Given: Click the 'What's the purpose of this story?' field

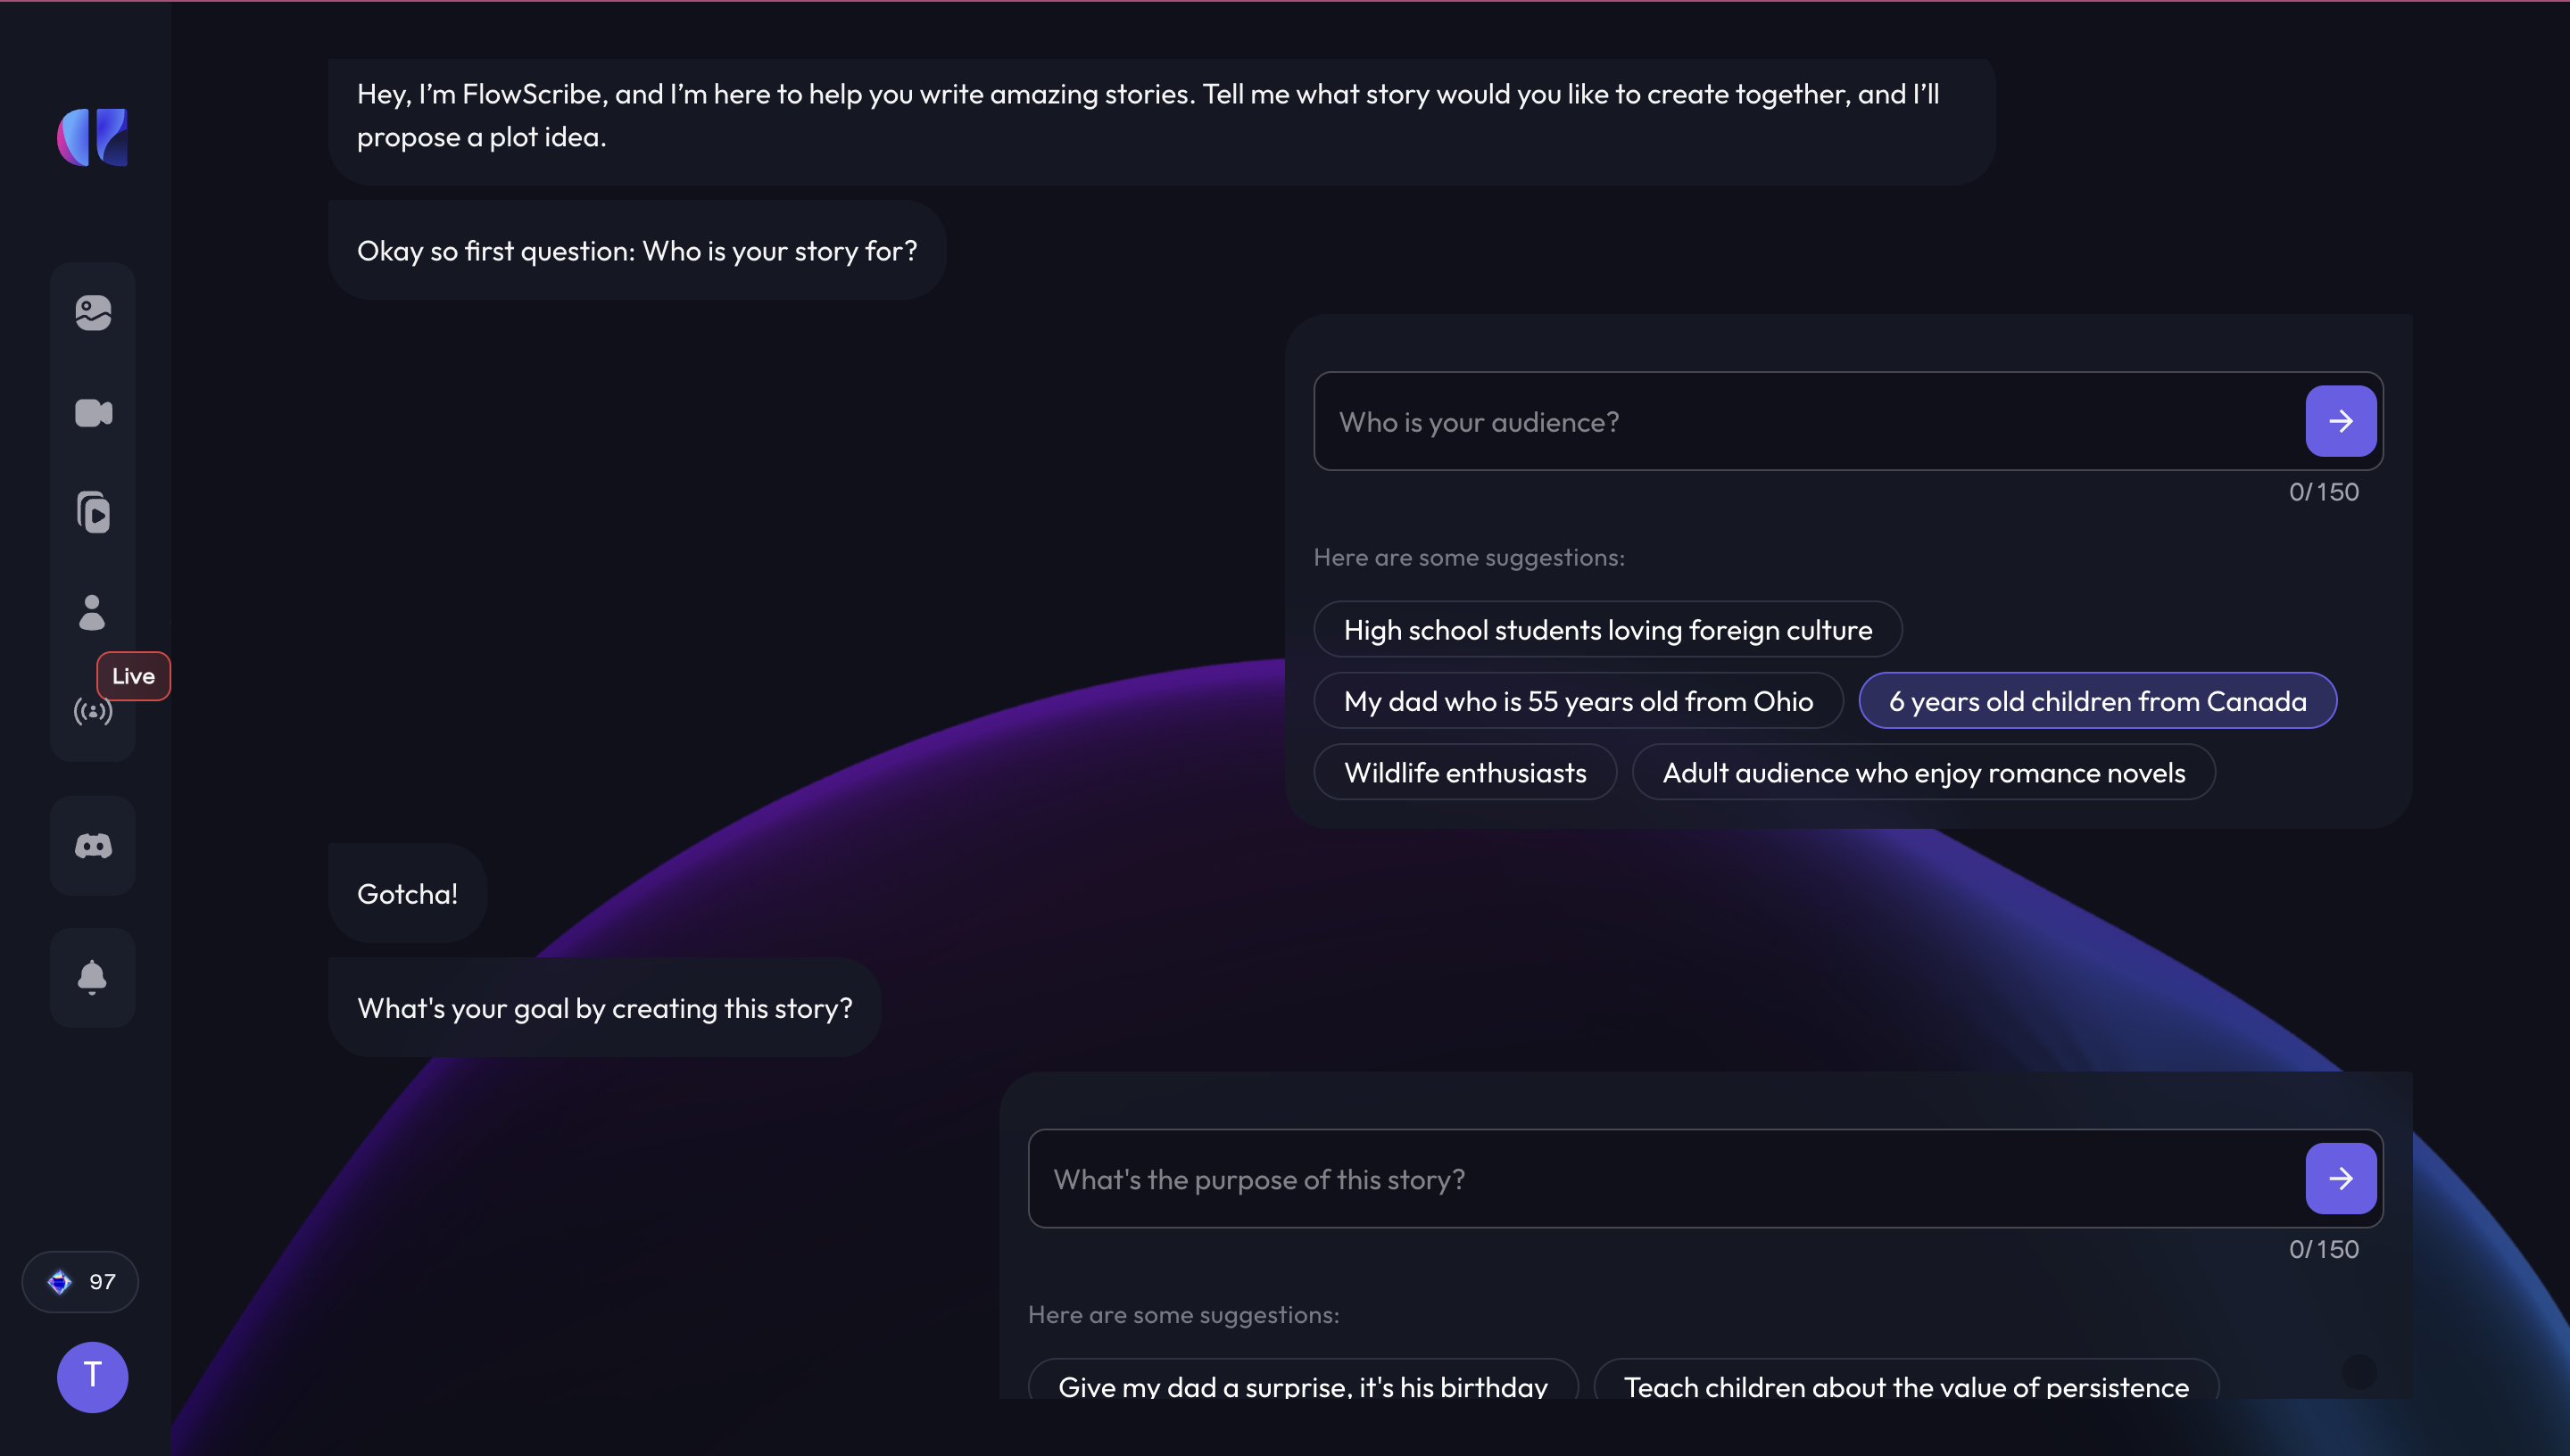Looking at the screenshot, I should click(x=1665, y=1179).
